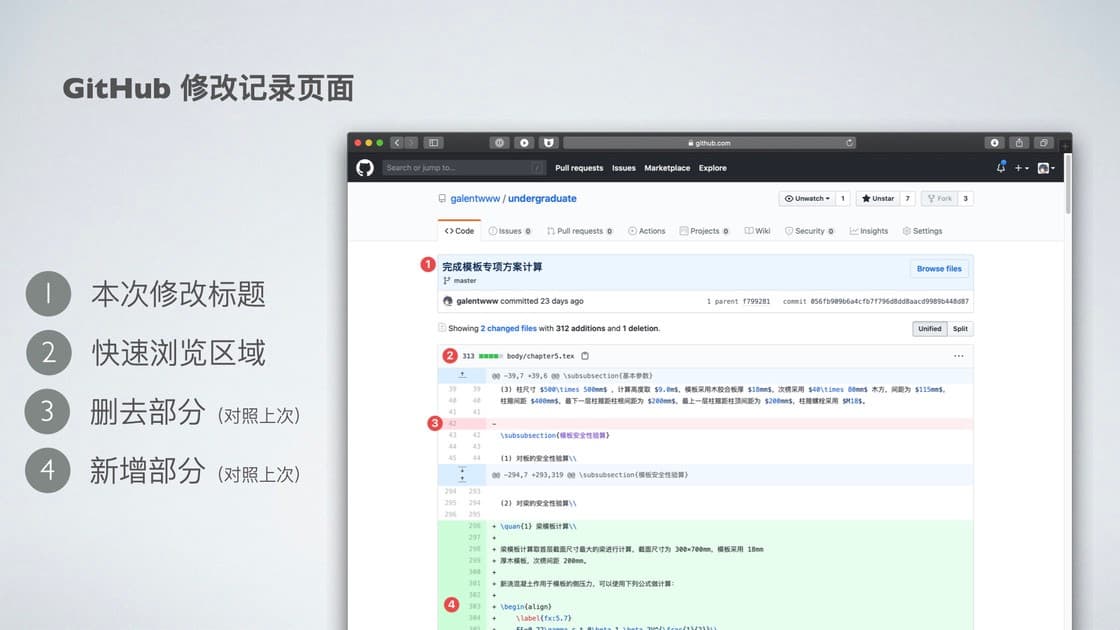
Task: Open the notifications bell
Action: [1001, 168]
